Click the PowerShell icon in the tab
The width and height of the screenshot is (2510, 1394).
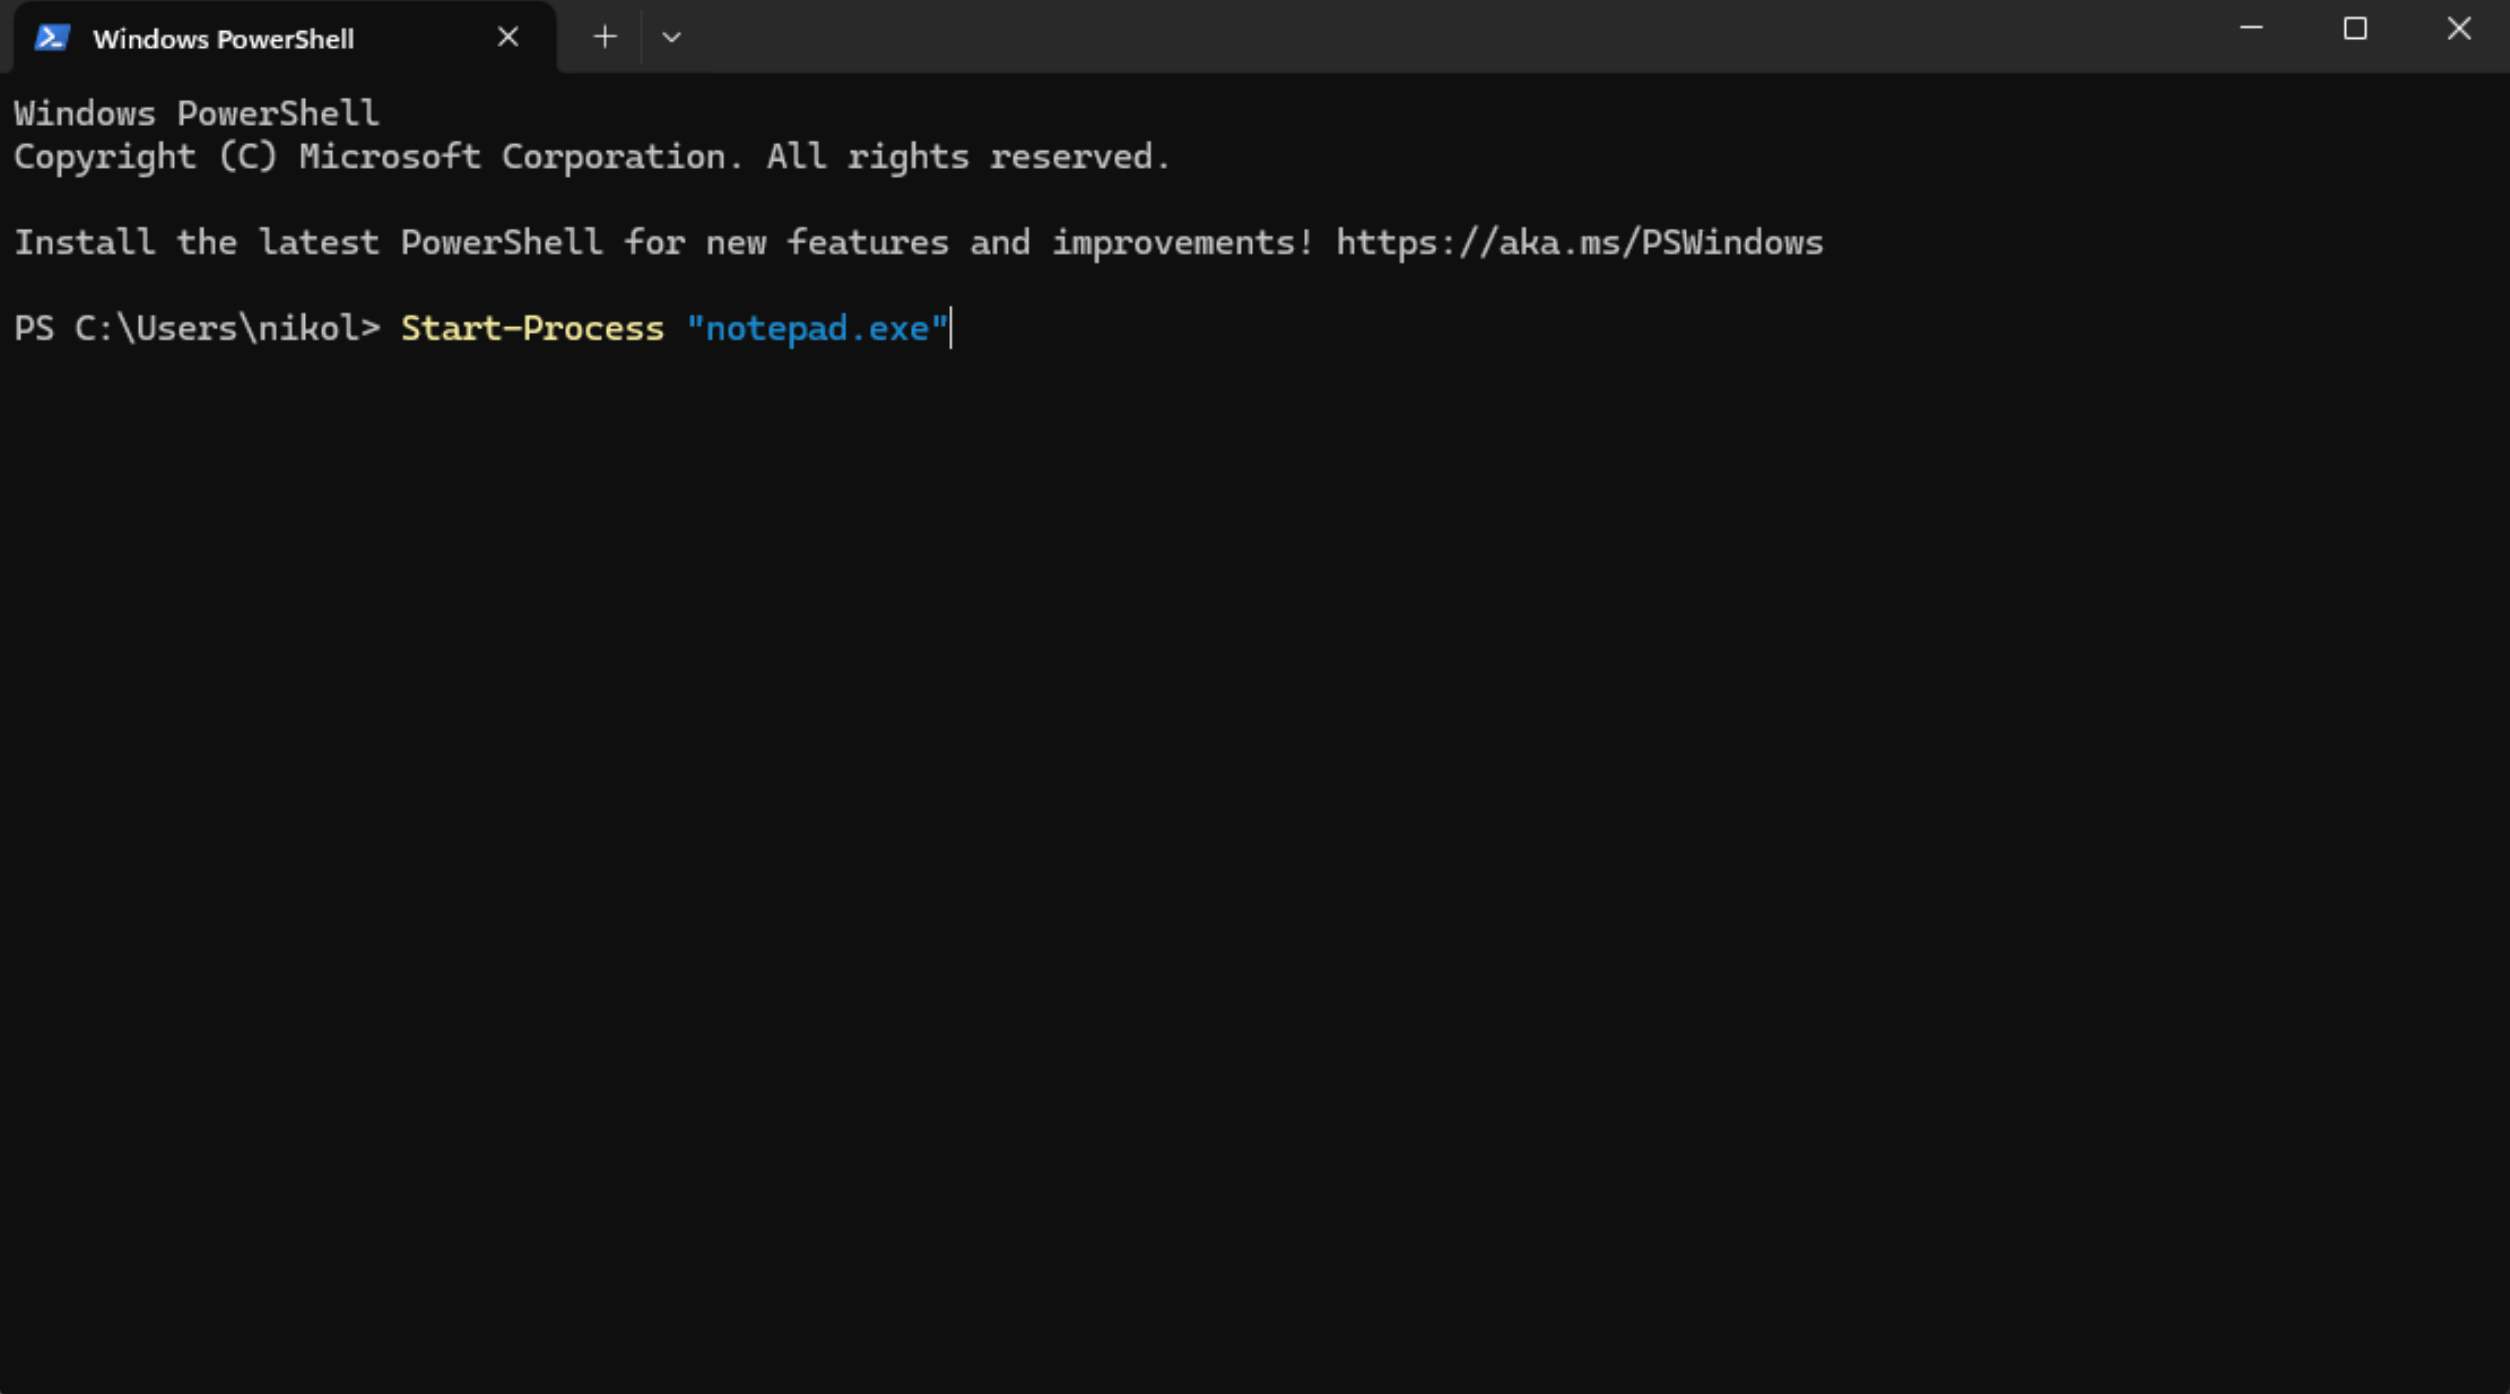pos(52,38)
